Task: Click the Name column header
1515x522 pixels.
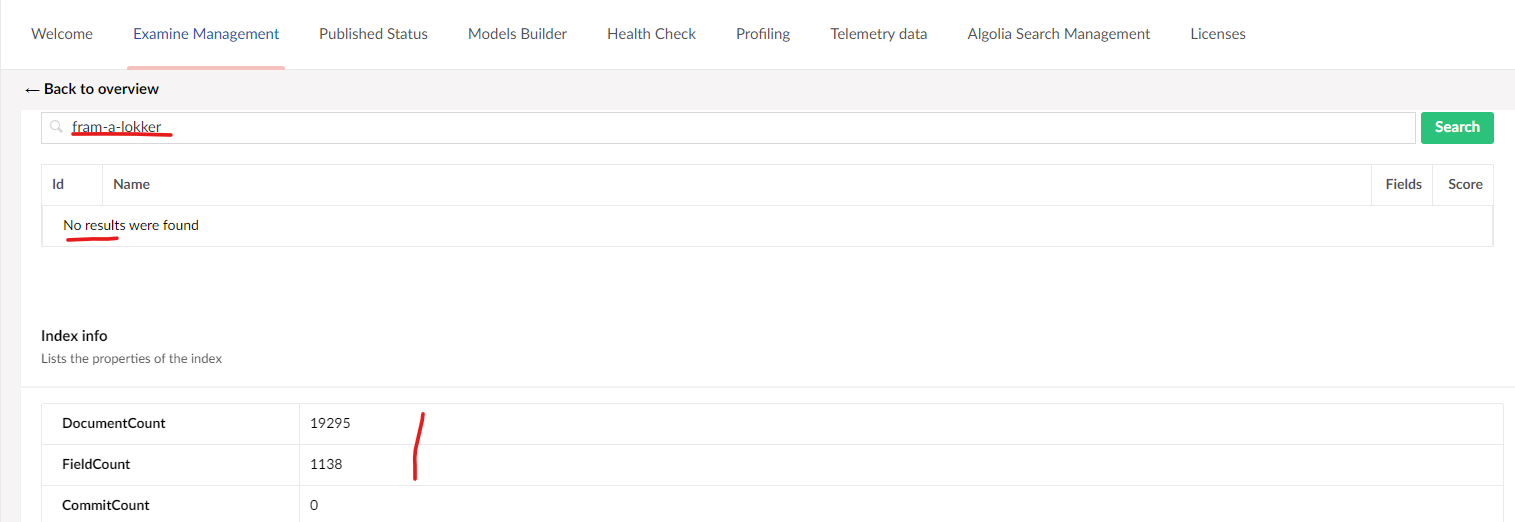Action: click(x=132, y=184)
